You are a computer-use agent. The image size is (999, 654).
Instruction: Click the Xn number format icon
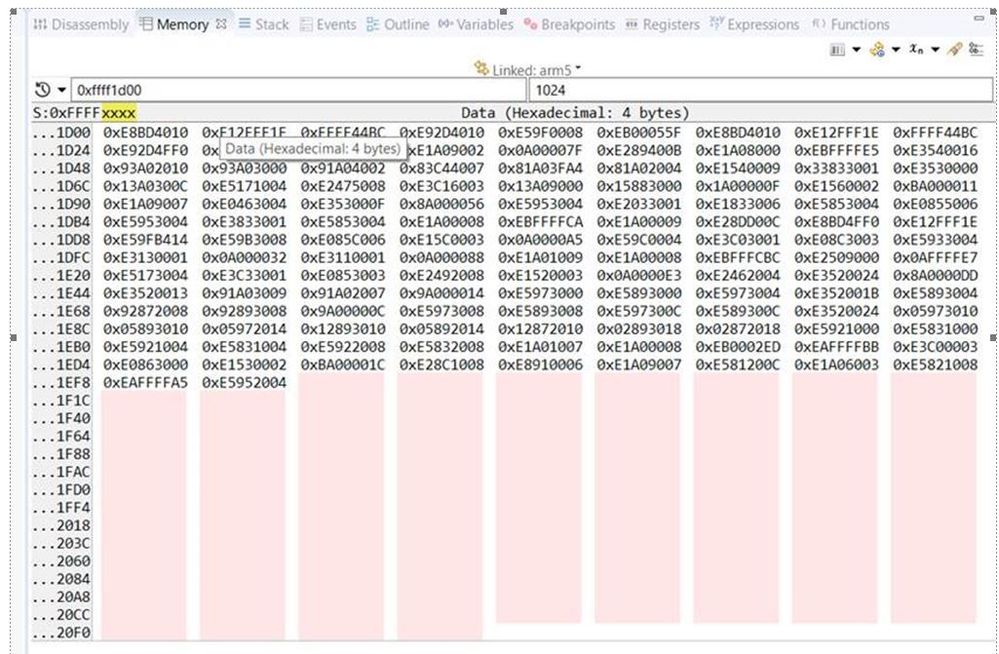click(x=916, y=49)
